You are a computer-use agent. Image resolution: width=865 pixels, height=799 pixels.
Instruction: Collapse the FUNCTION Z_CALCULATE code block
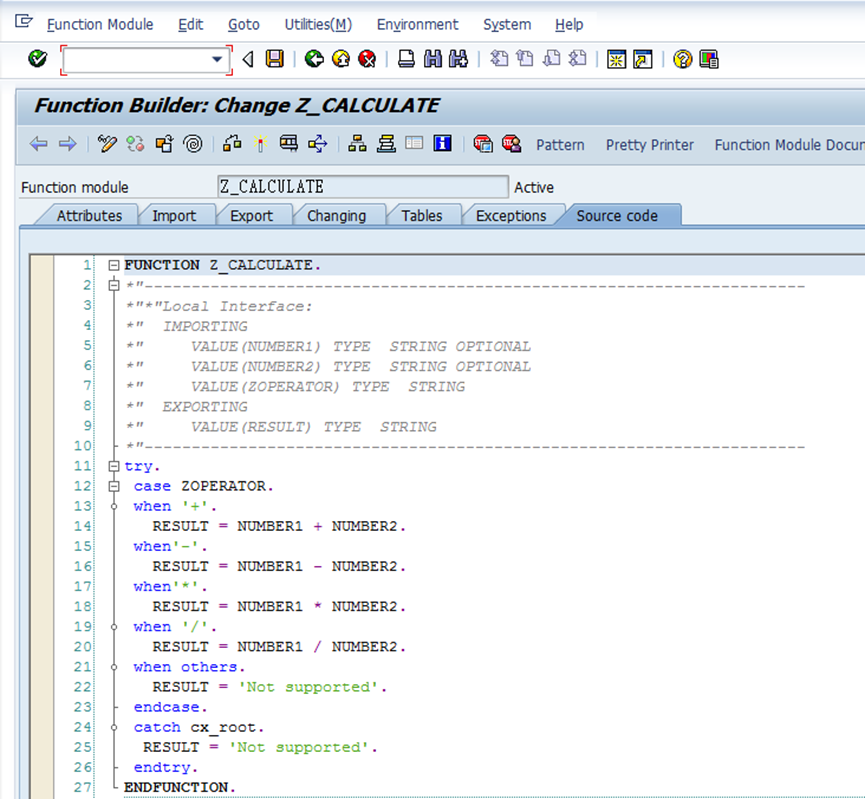click(x=114, y=266)
